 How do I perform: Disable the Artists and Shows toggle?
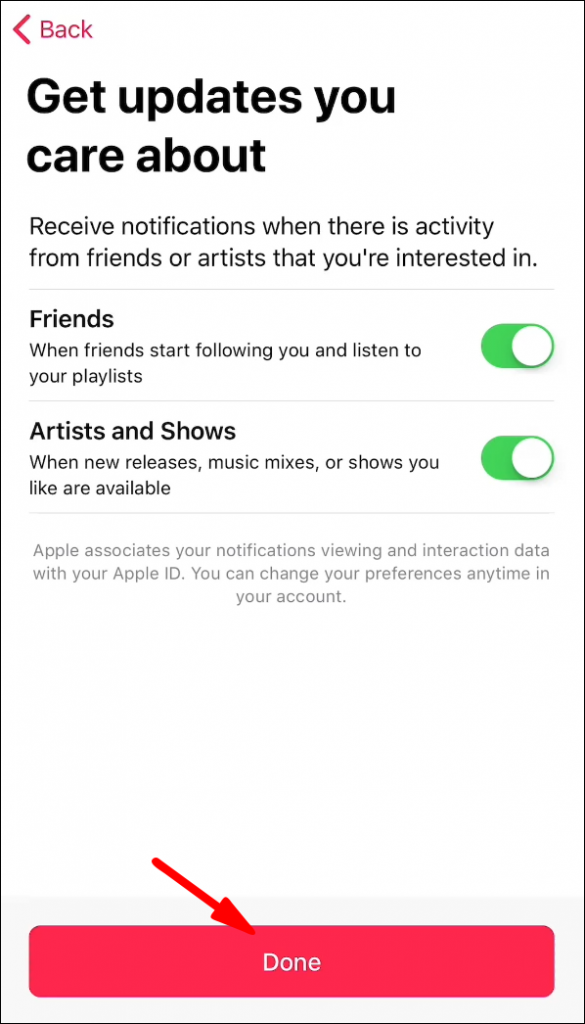(517, 458)
